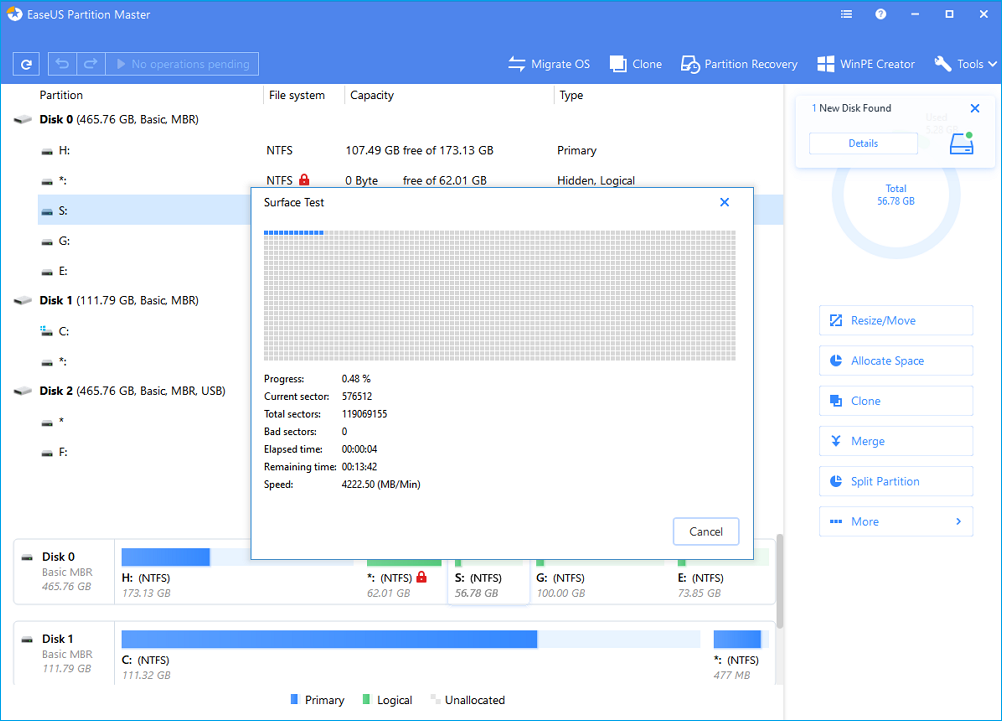Click the Capacity column header

pyautogui.click(x=372, y=95)
